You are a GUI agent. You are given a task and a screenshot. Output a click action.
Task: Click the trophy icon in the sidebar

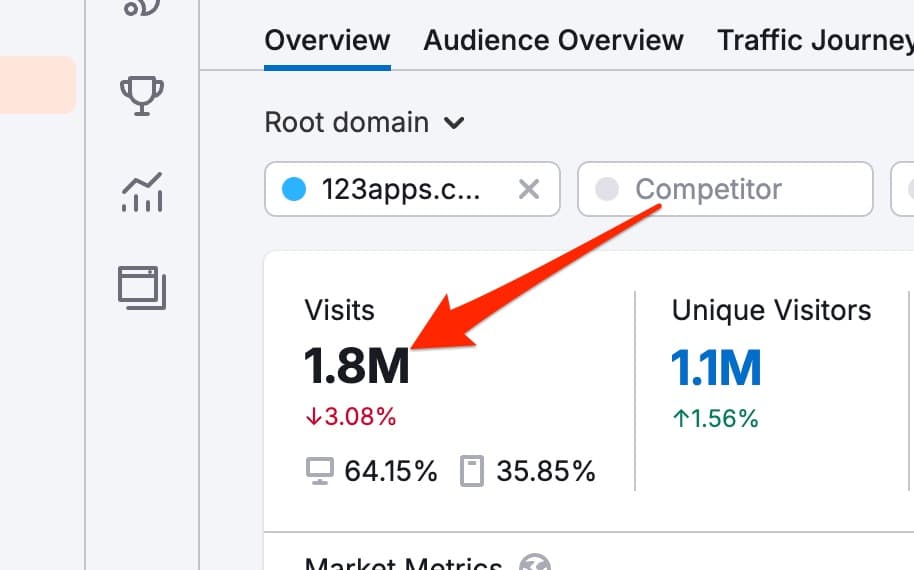coord(142,96)
